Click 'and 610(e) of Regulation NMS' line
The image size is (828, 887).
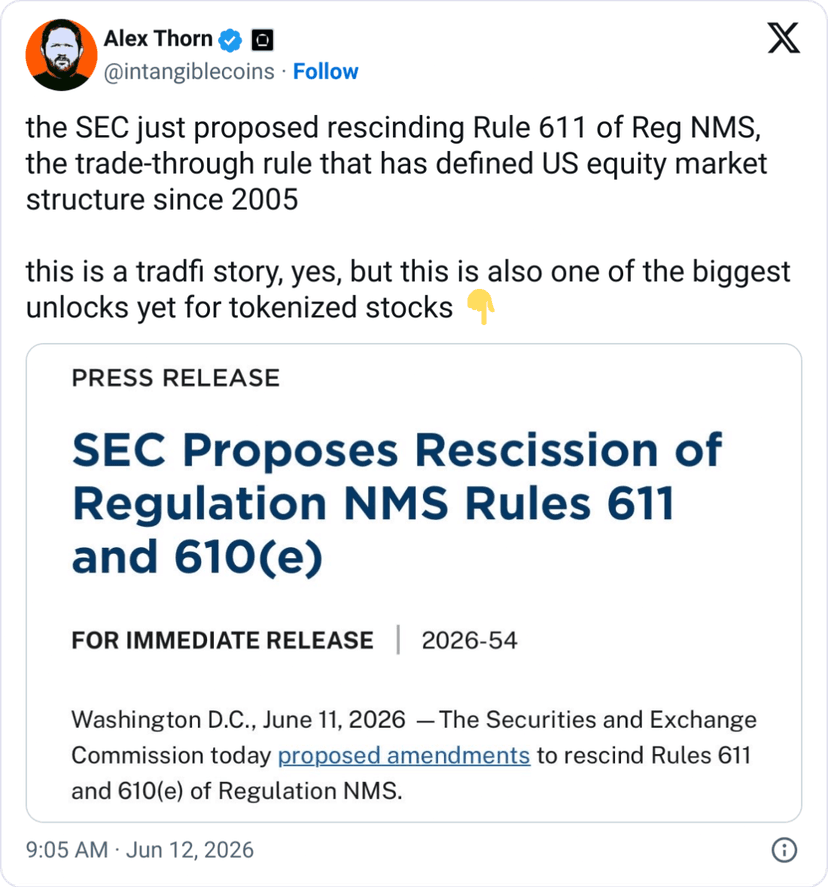click(x=237, y=791)
